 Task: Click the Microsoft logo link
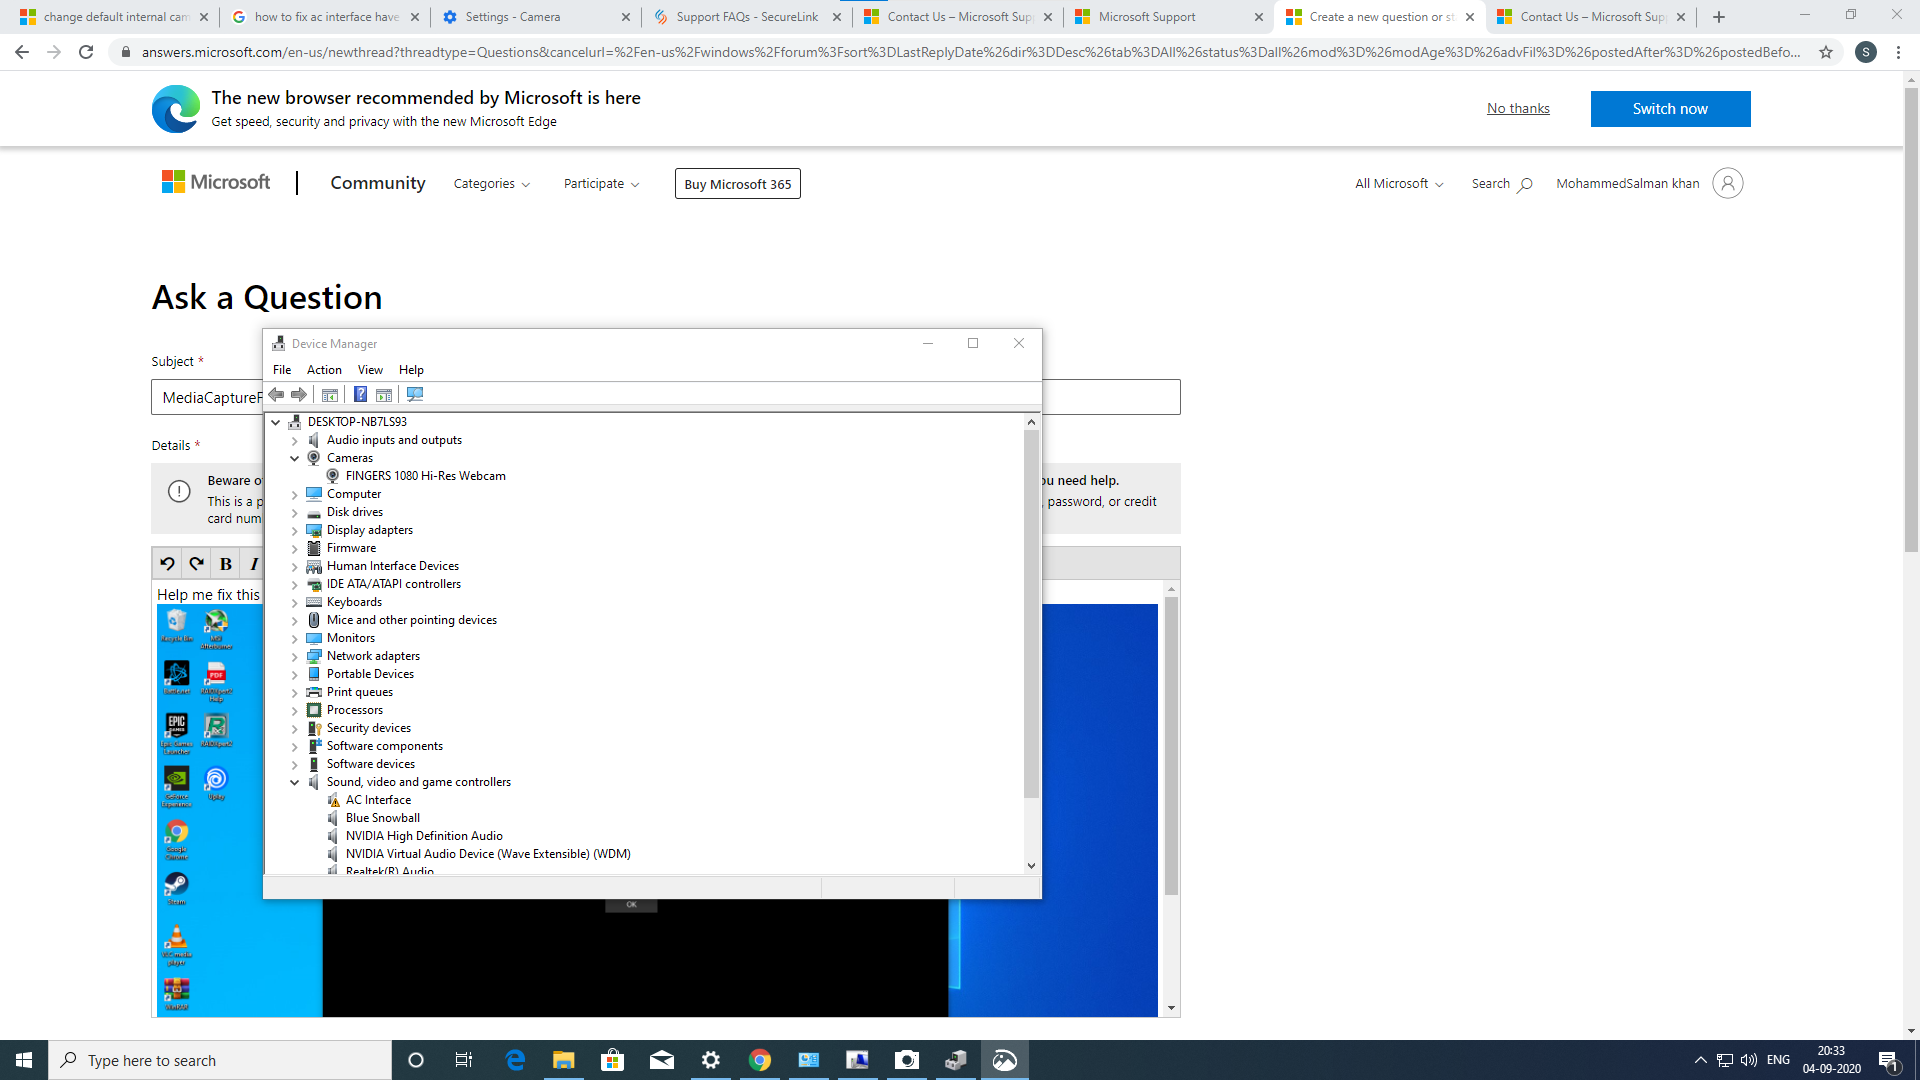click(216, 182)
